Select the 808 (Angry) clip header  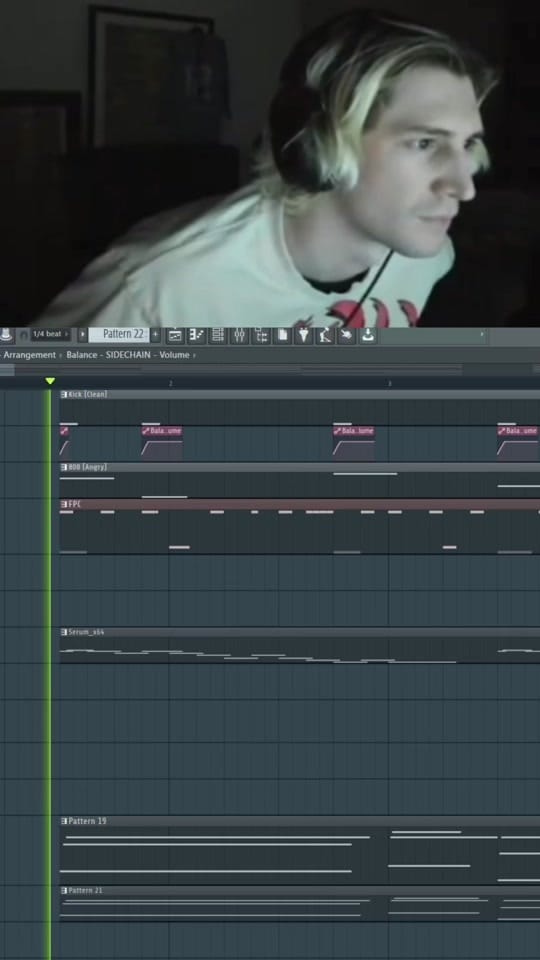(x=299, y=467)
